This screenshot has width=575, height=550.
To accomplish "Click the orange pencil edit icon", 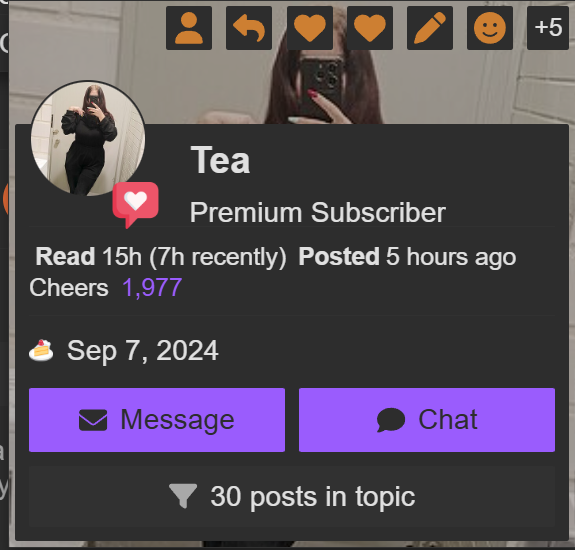I will [x=430, y=28].
